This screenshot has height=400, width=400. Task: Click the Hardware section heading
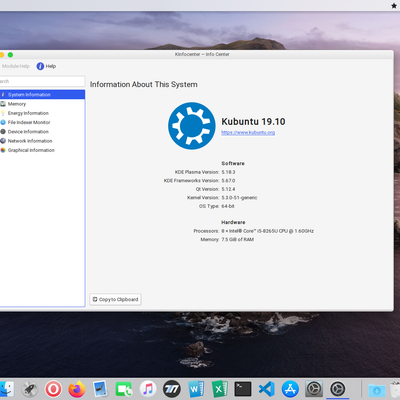(233, 222)
